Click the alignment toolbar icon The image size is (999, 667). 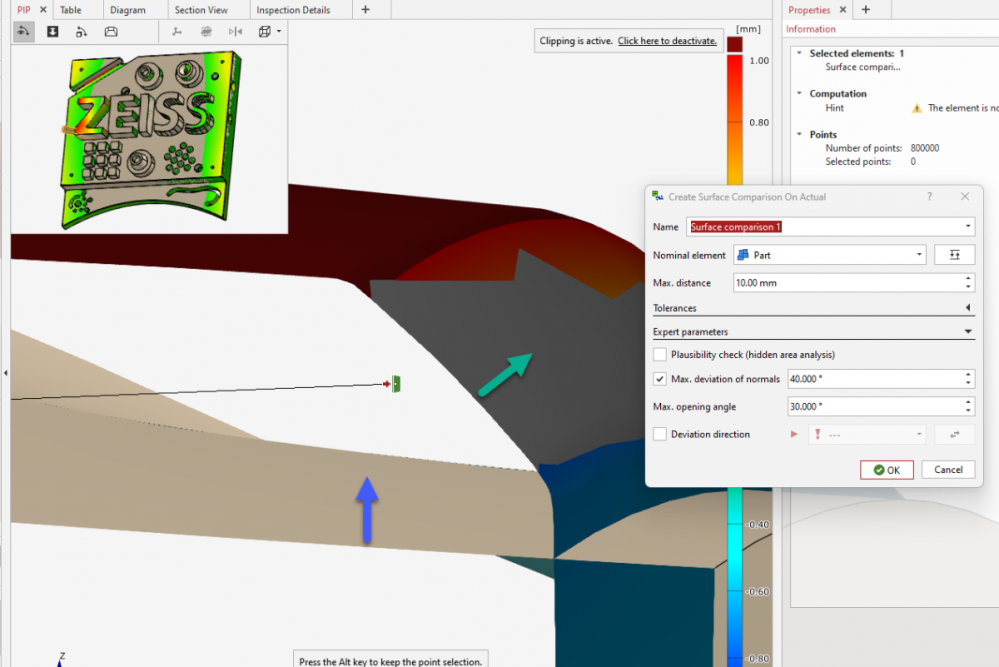click(x=176, y=31)
